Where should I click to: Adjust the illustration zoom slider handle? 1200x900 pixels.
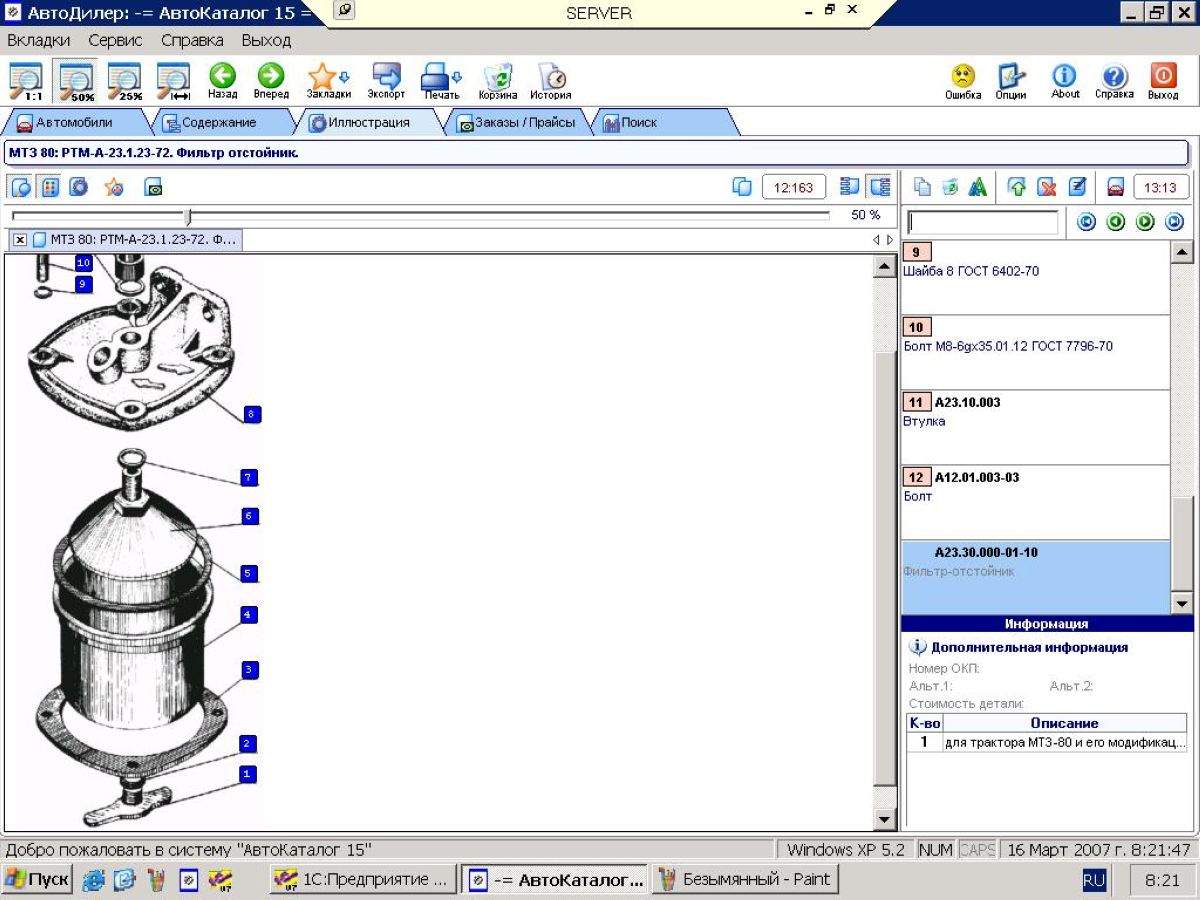tap(187, 216)
